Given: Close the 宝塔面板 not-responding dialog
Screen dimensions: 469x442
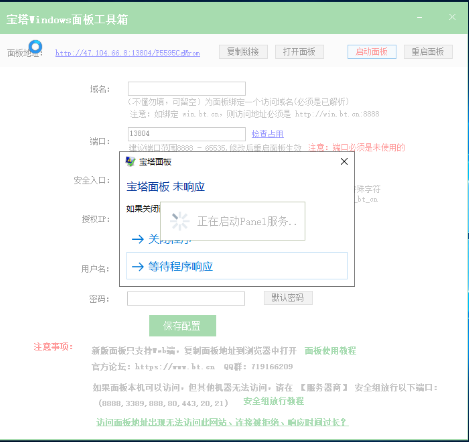Looking at the screenshot, I should click(344, 162).
